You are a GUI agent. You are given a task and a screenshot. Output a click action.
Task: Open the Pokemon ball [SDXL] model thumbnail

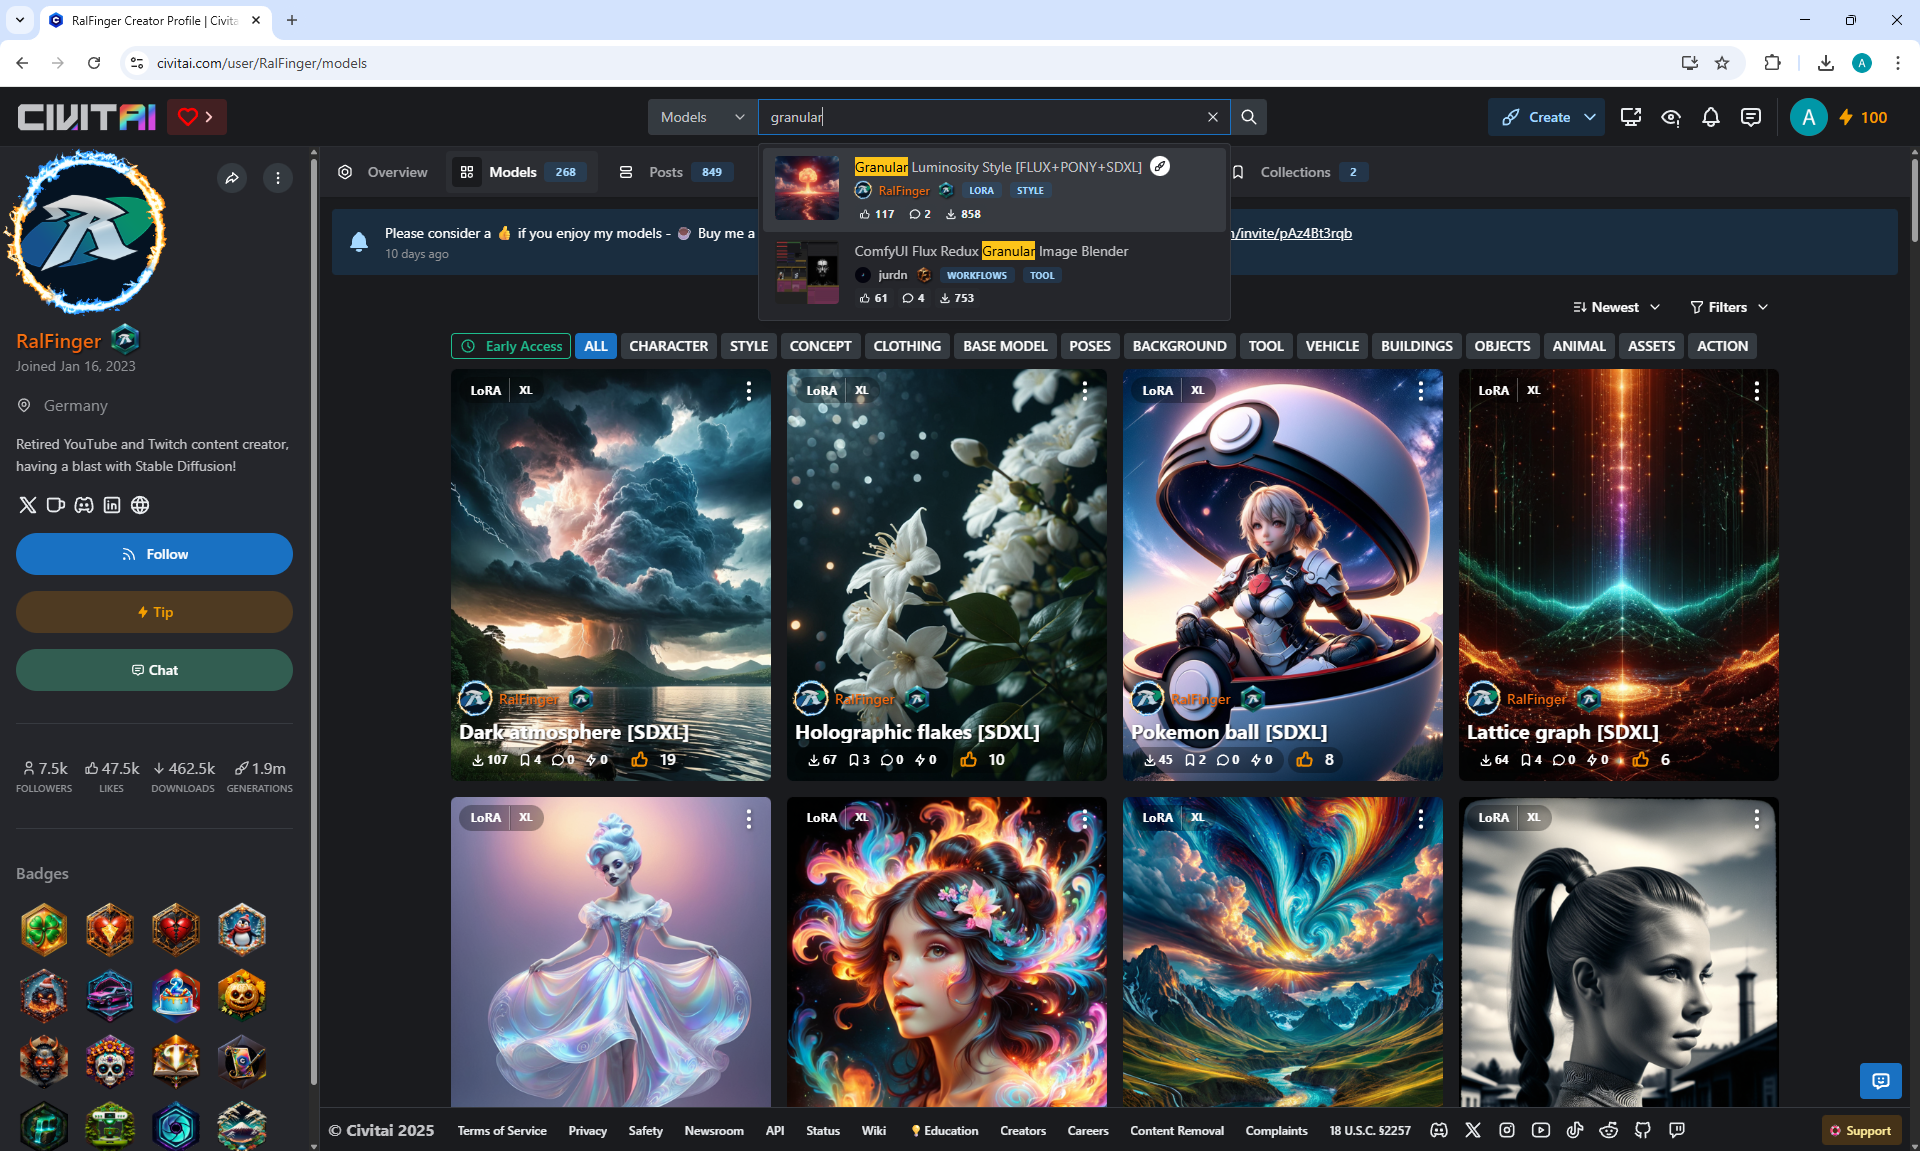[x=1282, y=560]
